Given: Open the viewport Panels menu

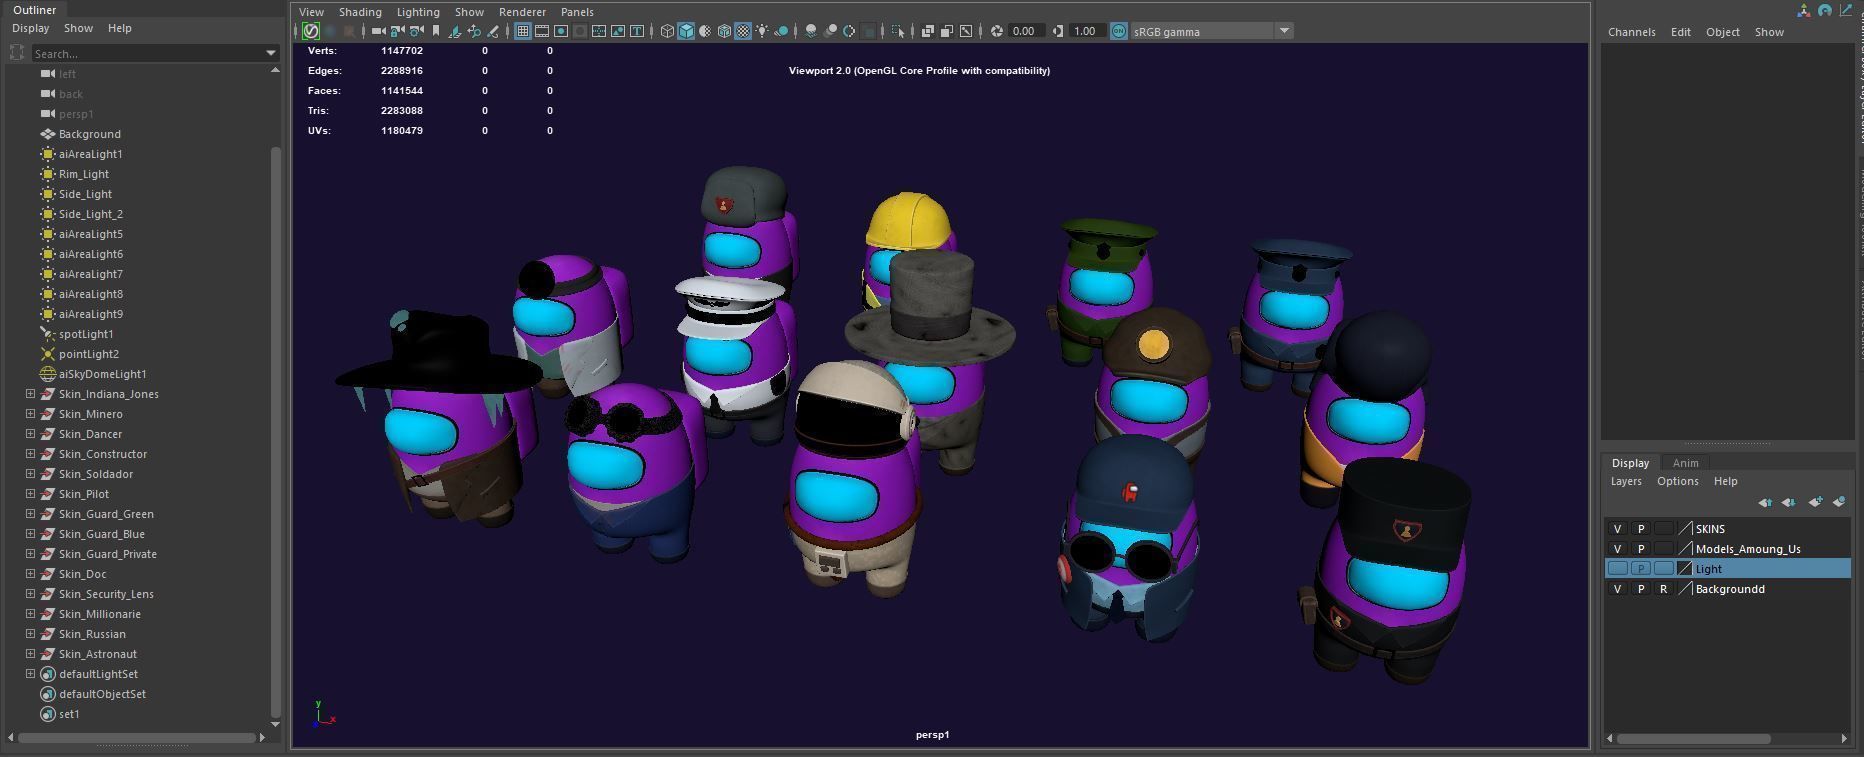Looking at the screenshot, I should click(577, 12).
